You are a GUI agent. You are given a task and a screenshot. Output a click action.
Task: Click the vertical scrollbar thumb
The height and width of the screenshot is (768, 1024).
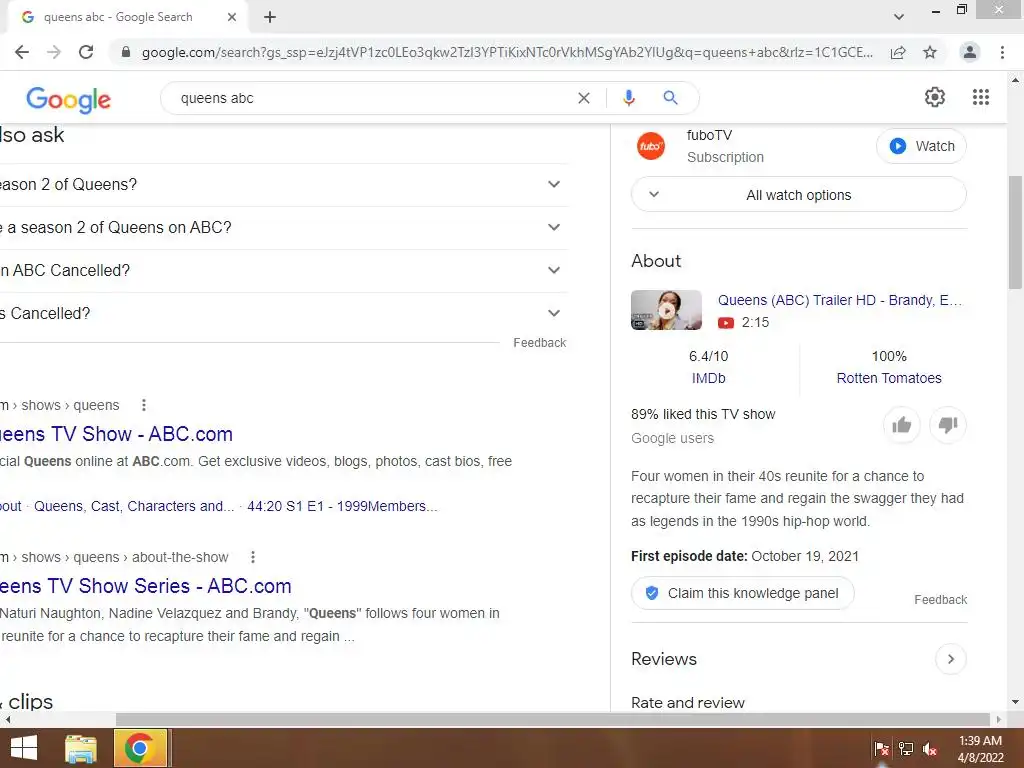point(1015,232)
